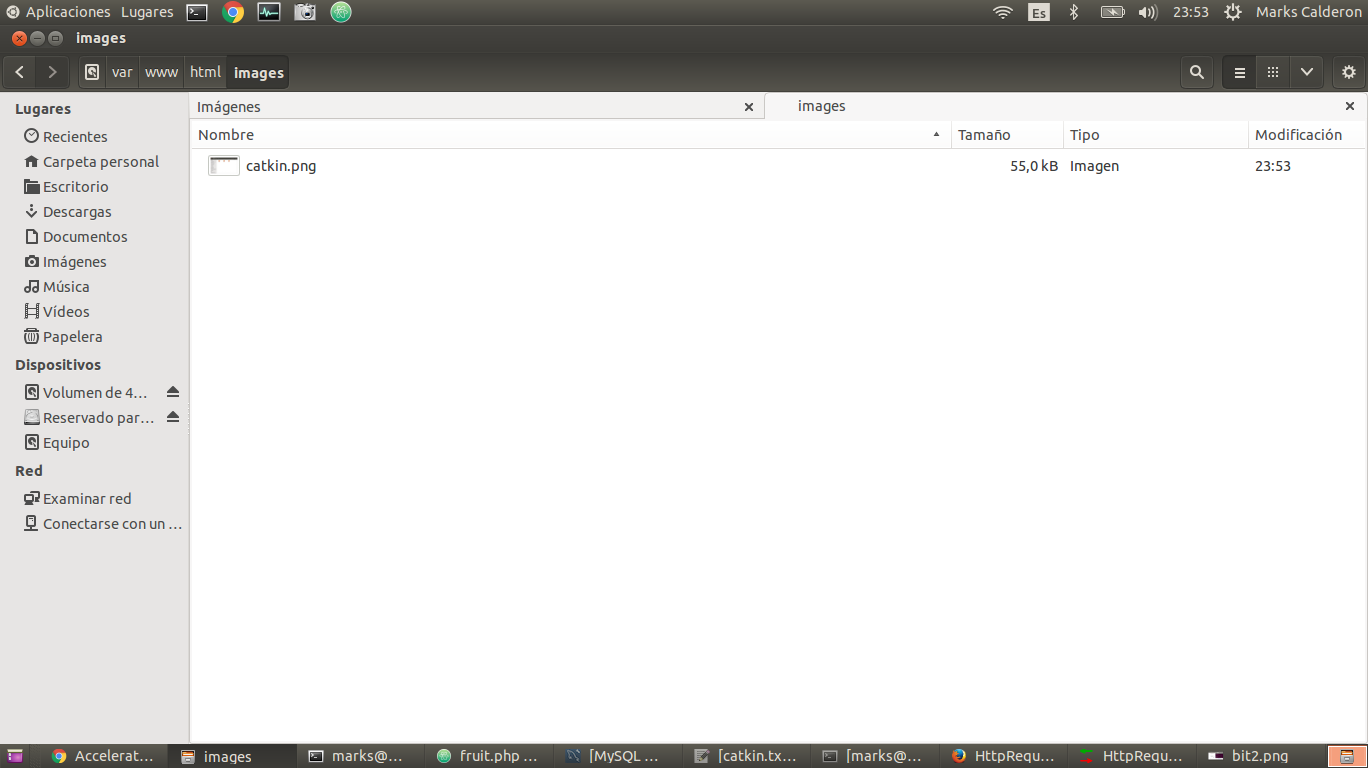
Task: Switch to list view
Action: 1240,72
